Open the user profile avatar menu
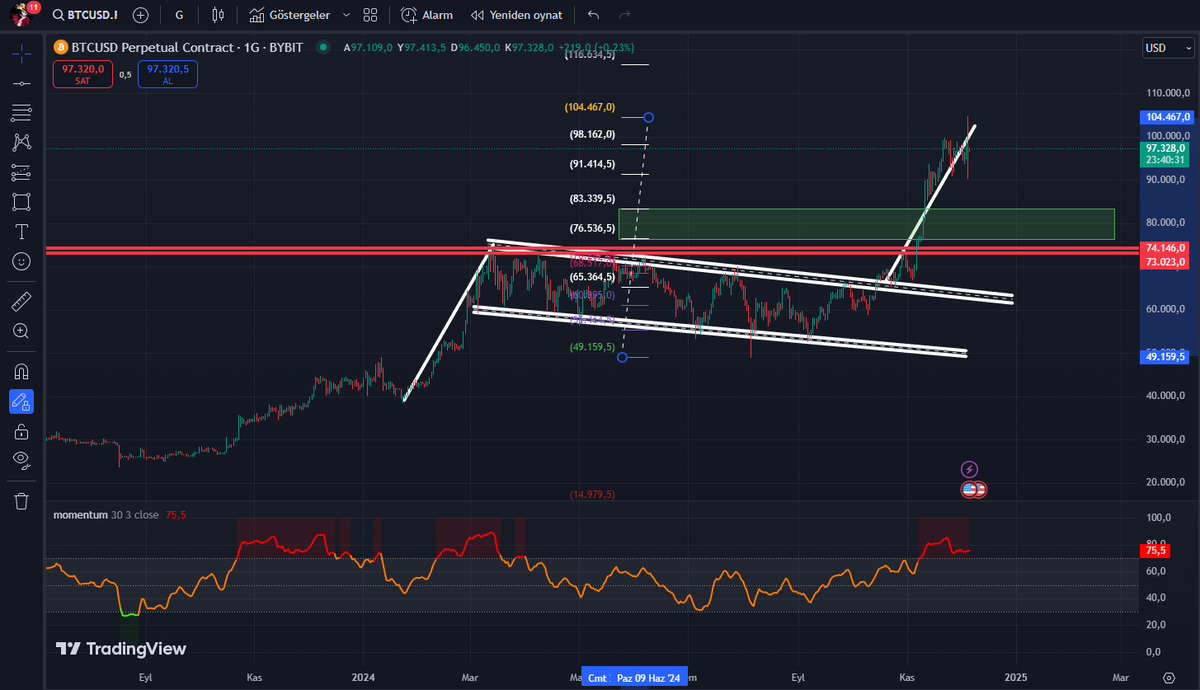 (x=22, y=14)
